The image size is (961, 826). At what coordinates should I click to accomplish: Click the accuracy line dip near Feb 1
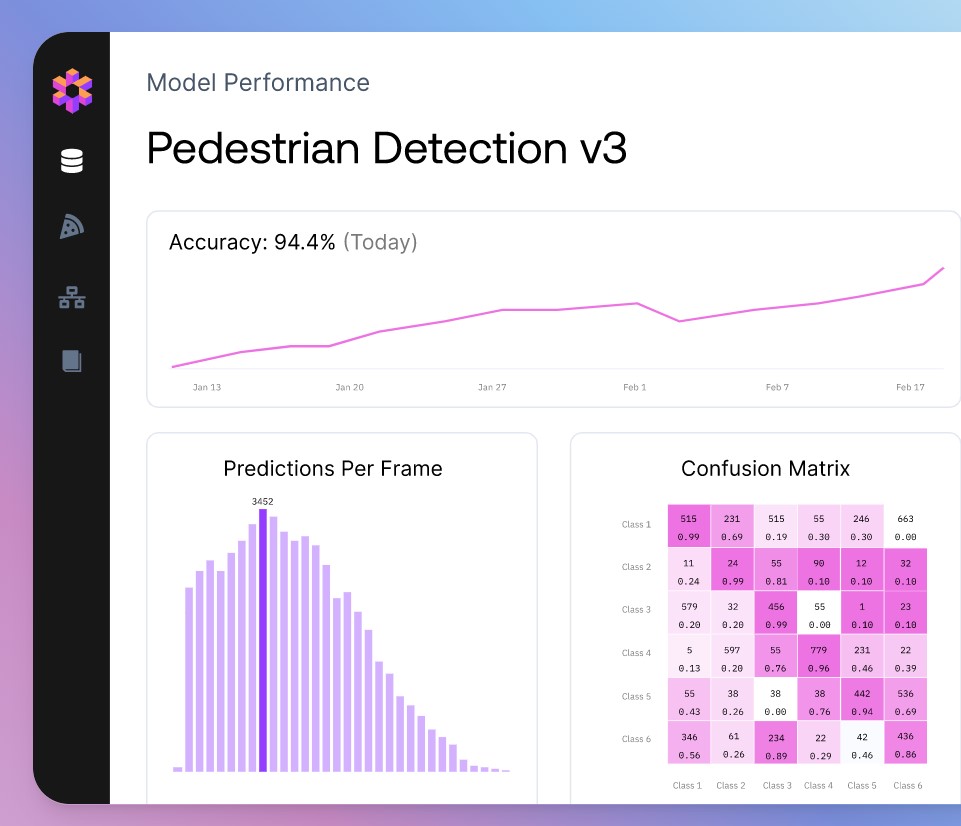(x=679, y=320)
